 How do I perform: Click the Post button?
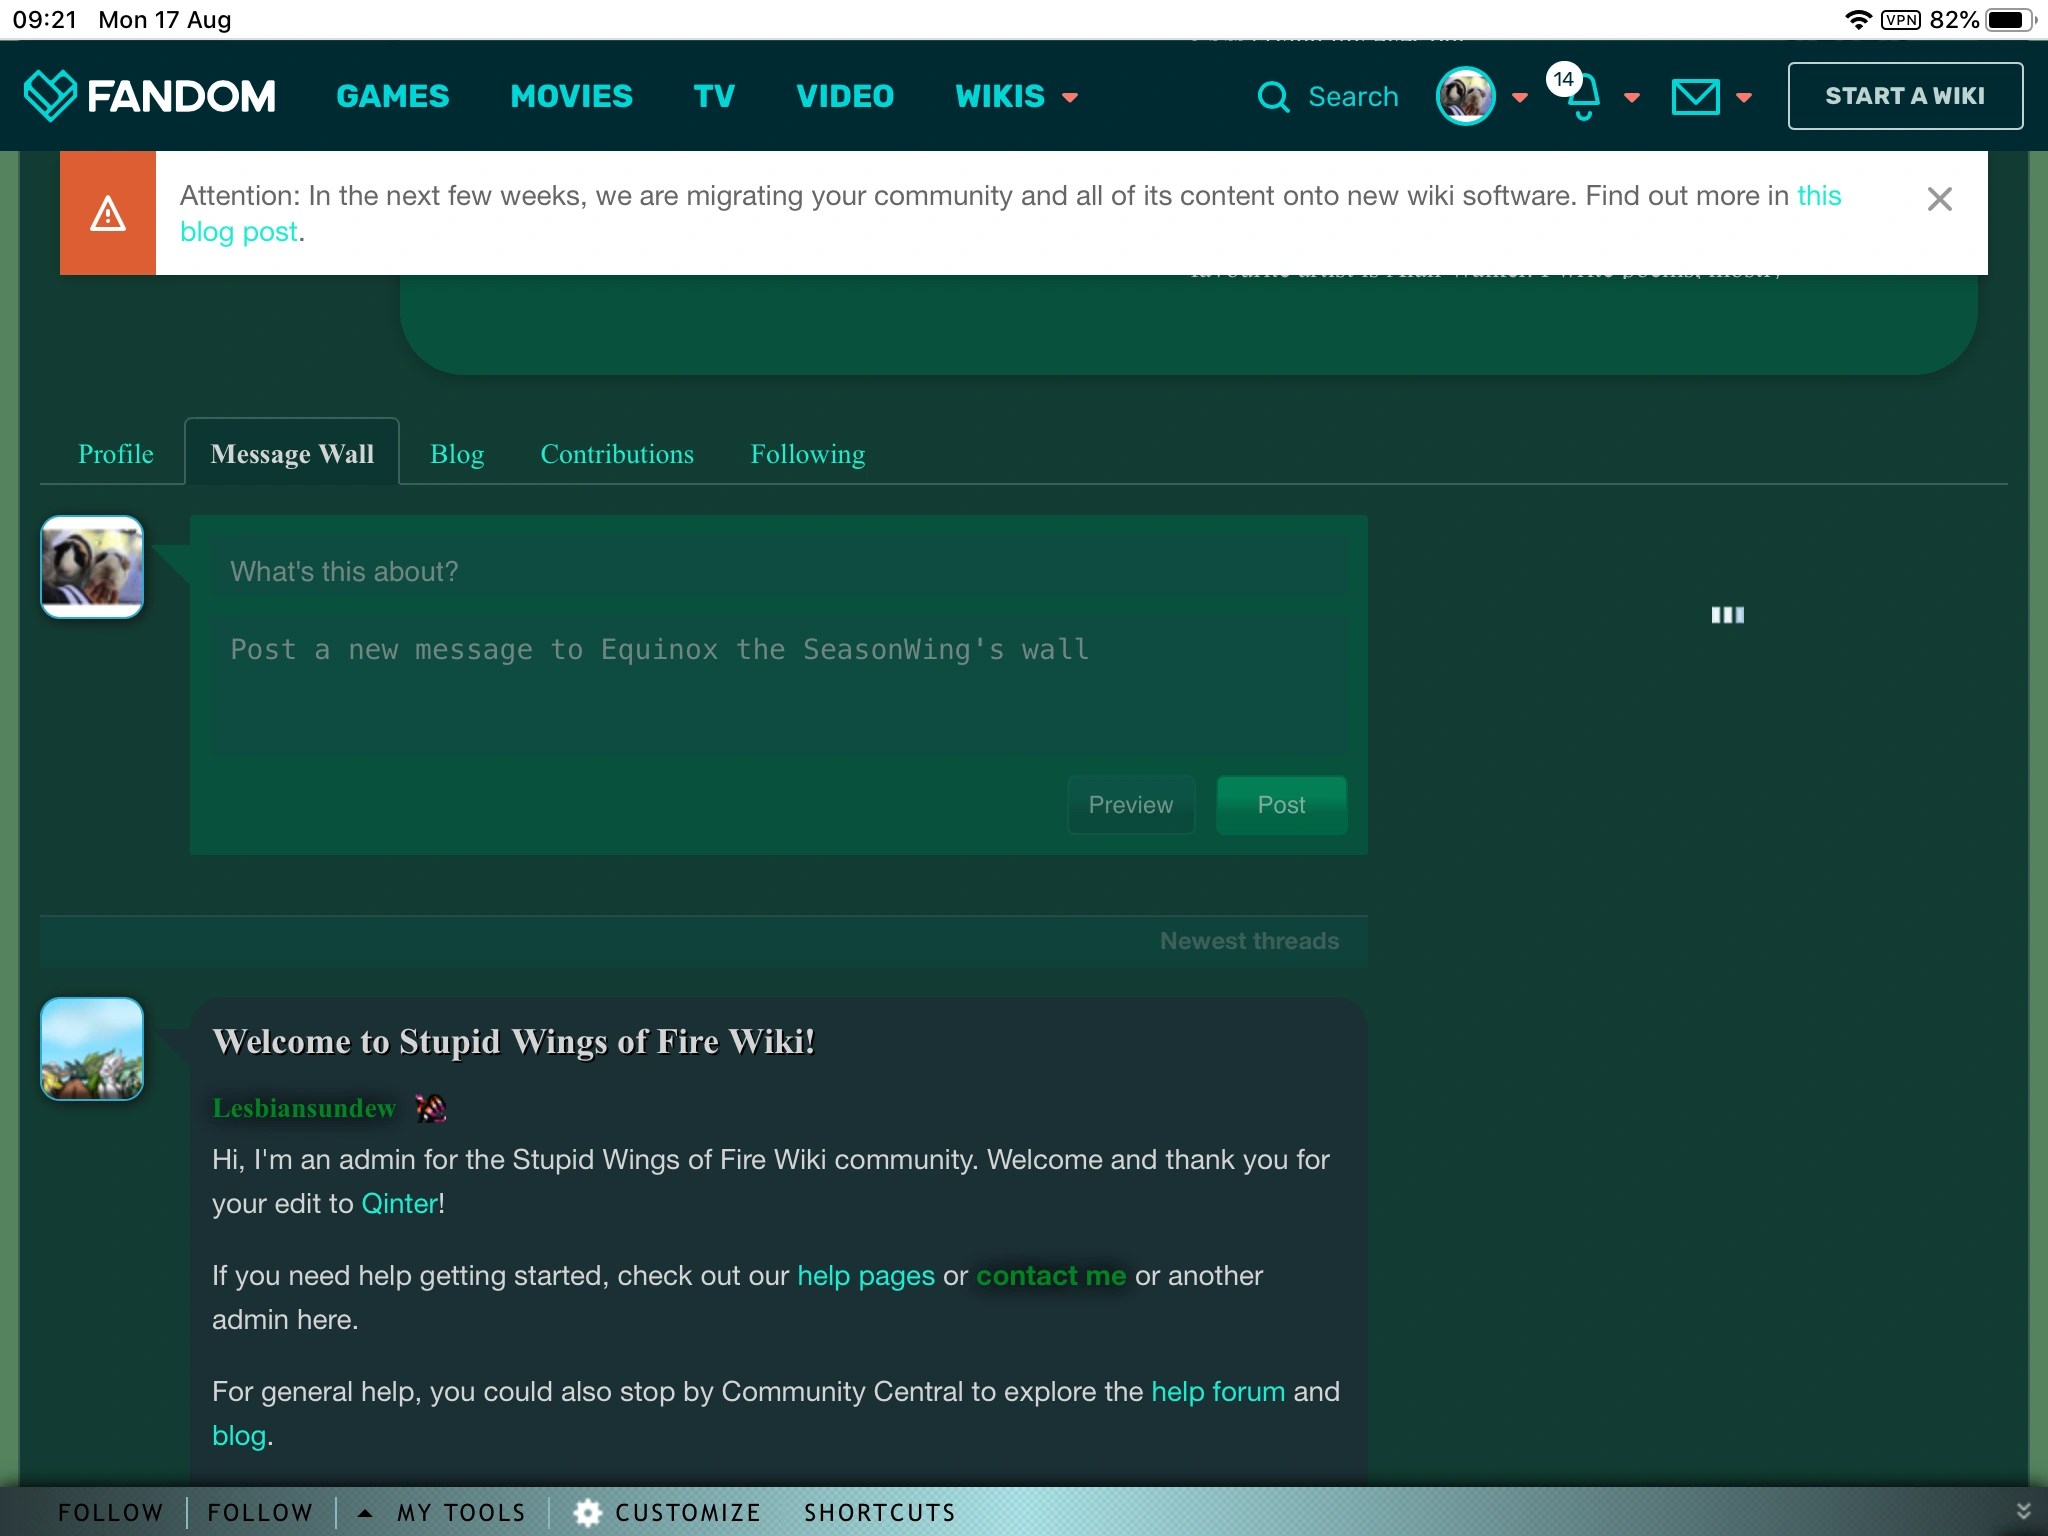[1280, 805]
